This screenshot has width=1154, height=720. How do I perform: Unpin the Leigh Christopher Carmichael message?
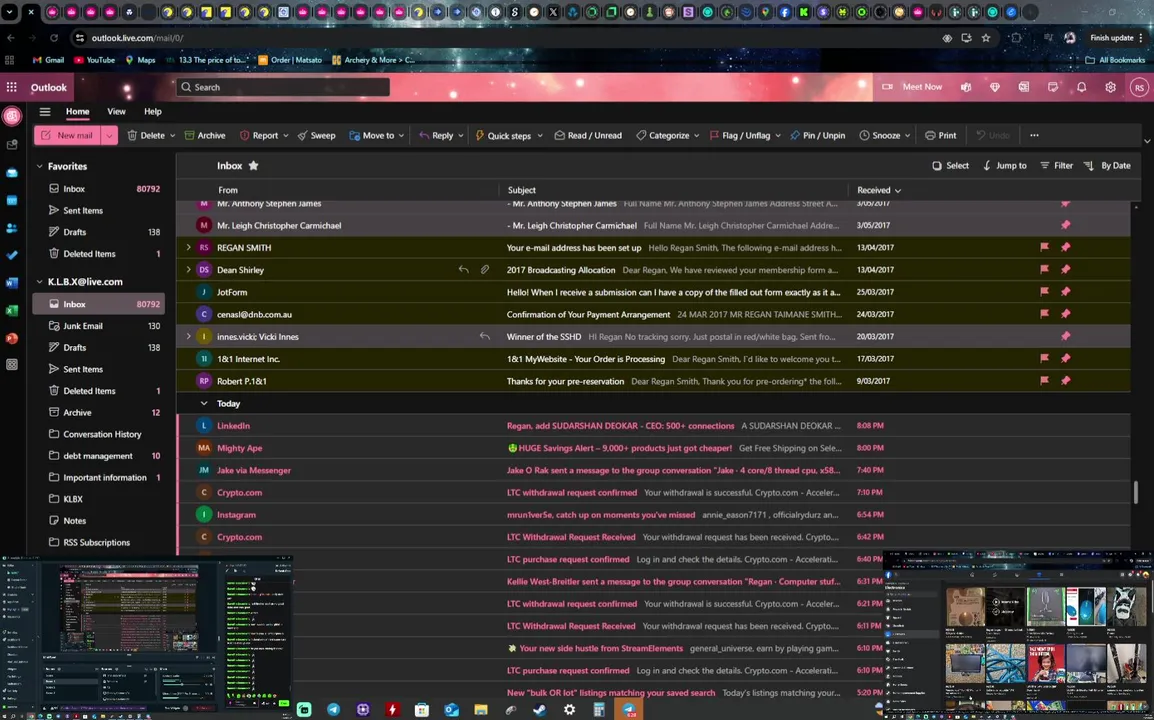(x=1066, y=225)
